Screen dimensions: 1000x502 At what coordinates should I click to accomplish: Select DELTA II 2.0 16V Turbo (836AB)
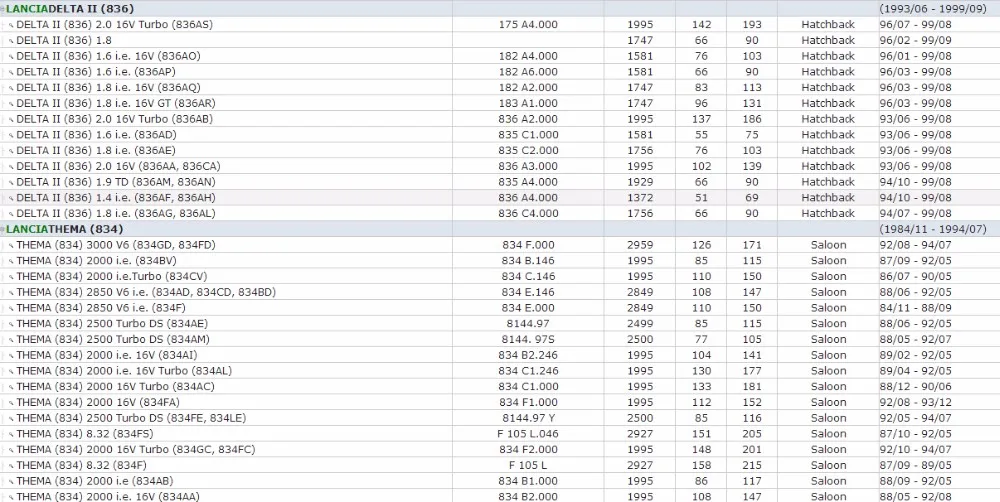click(x=115, y=119)
